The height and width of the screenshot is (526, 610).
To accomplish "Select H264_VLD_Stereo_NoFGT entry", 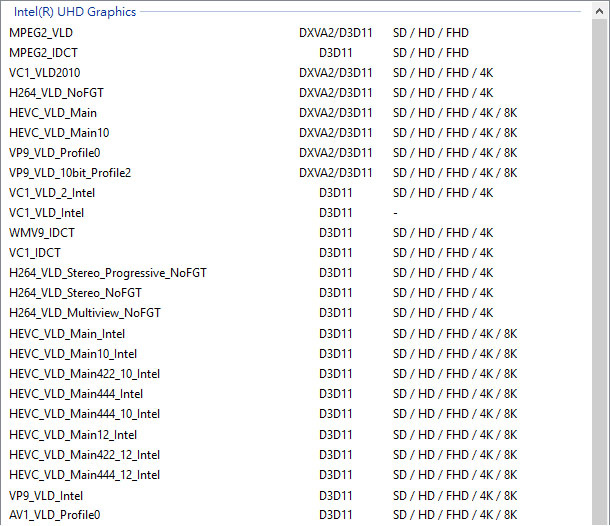I will click(75, 293).
